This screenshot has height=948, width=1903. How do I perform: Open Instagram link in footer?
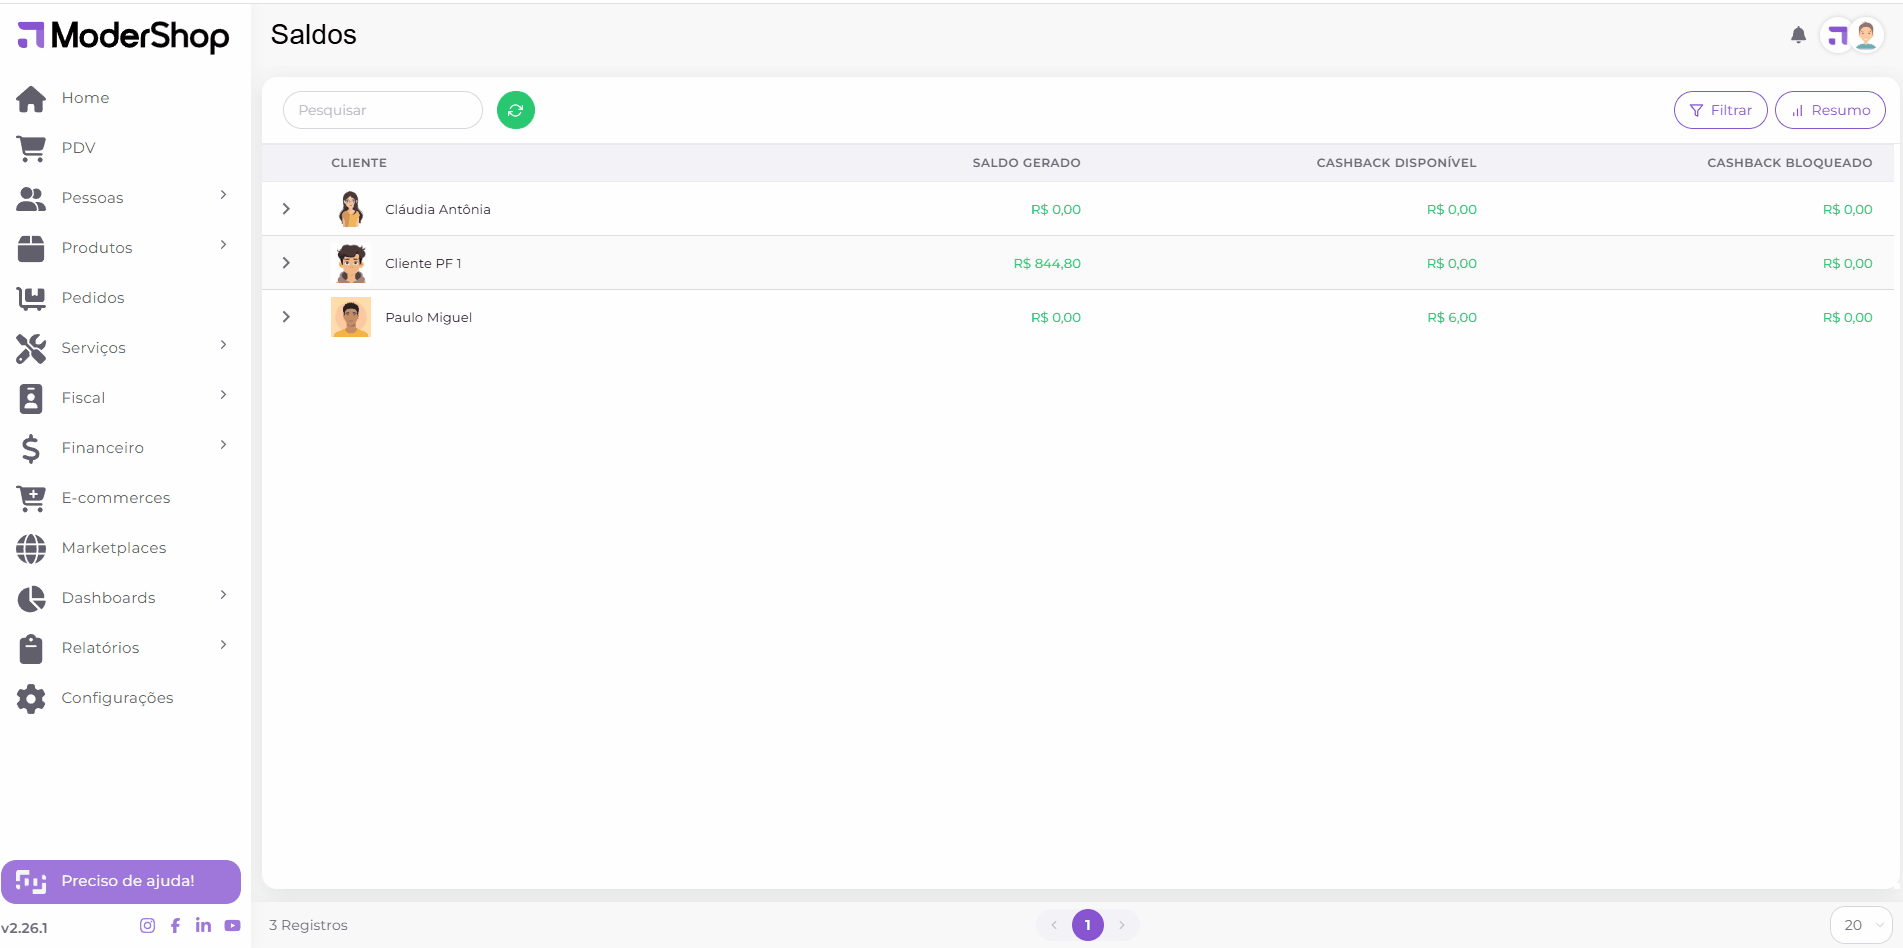[x=147, y=925]
